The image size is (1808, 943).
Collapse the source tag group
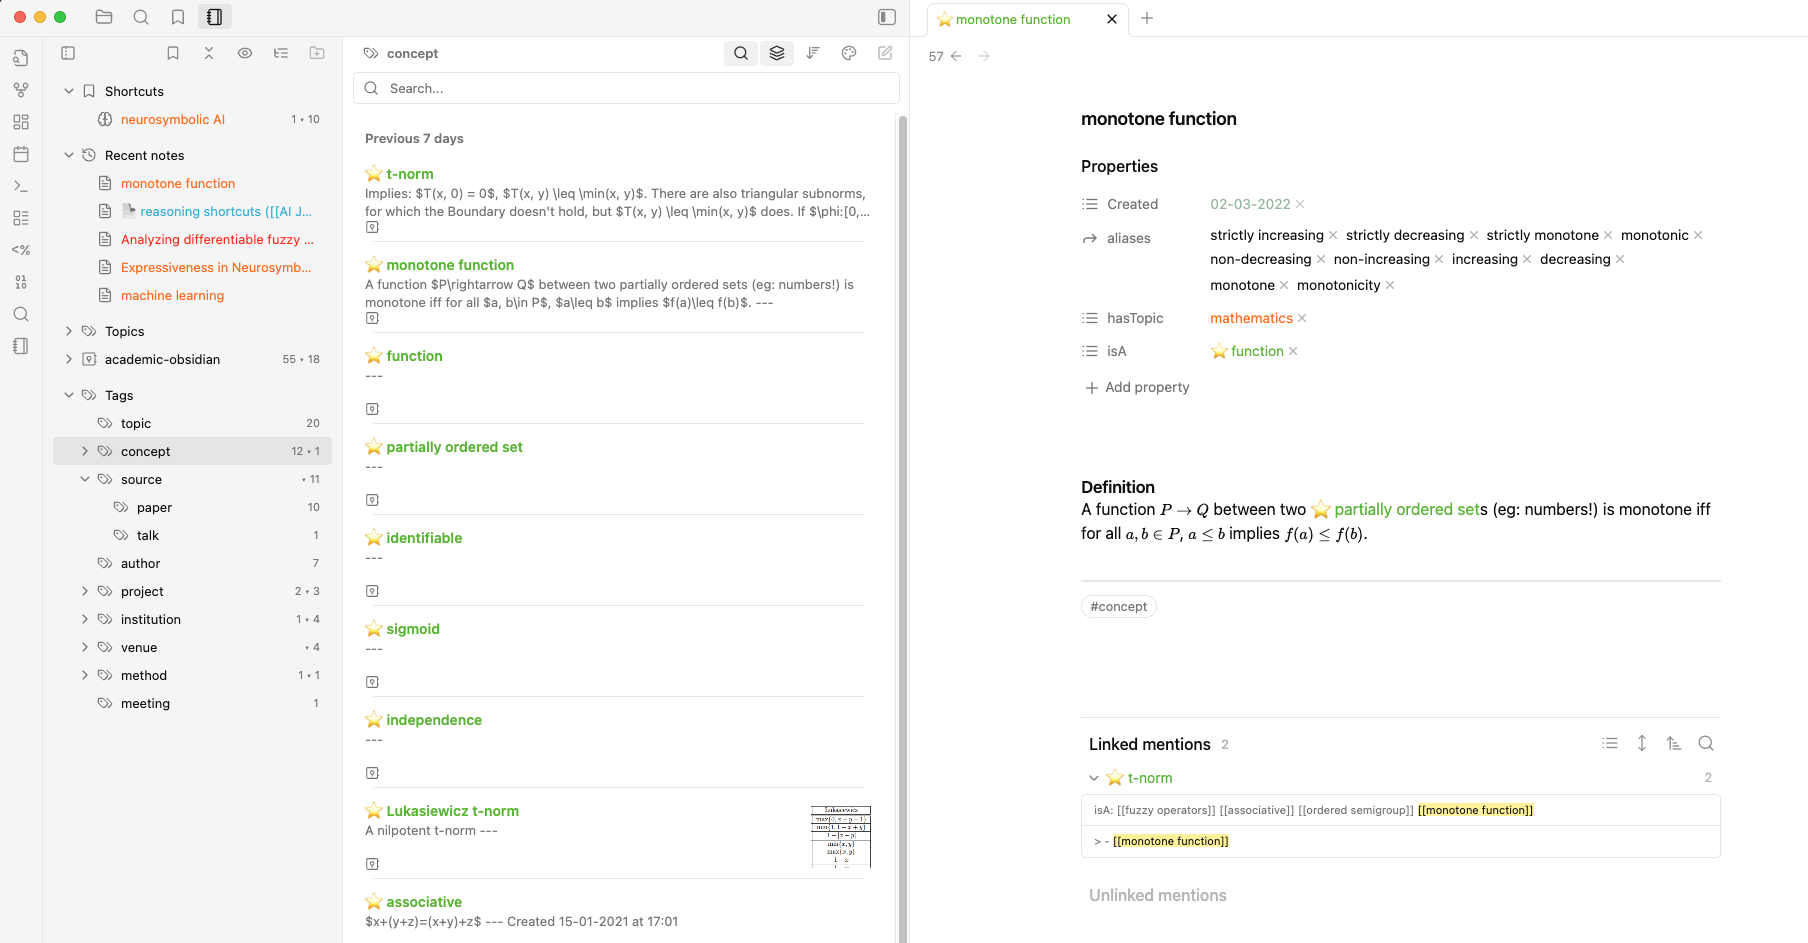(x=85, y=479)
